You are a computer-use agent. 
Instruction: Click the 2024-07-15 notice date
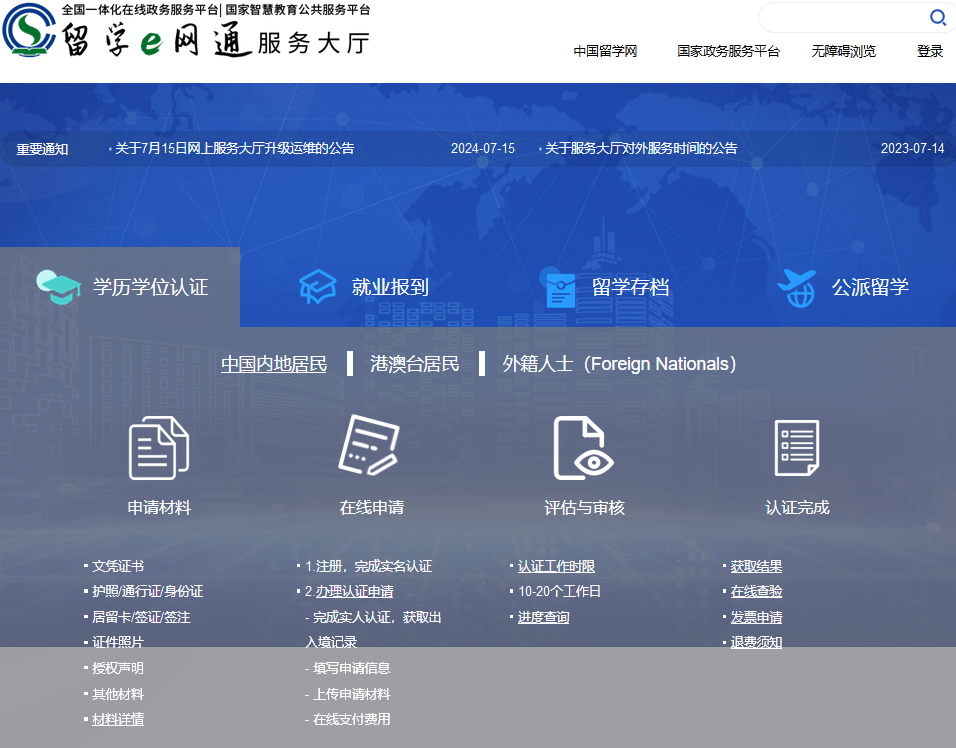pos(483,148)
